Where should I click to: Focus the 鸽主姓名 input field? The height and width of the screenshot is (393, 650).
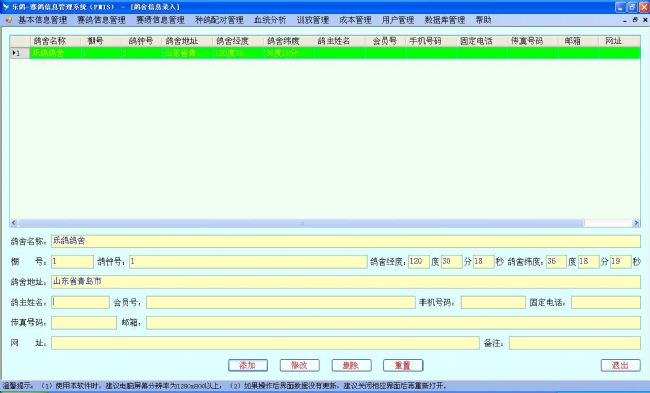pos(80,302)
